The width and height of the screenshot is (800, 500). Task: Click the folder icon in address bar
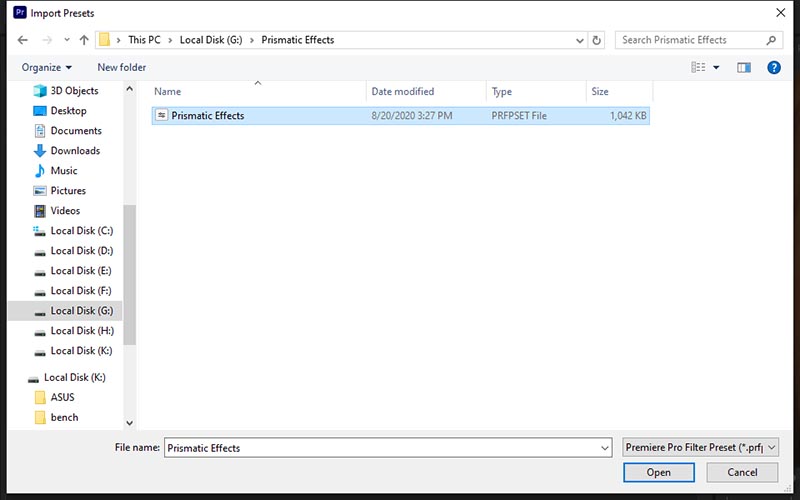[x=104, y=40]
